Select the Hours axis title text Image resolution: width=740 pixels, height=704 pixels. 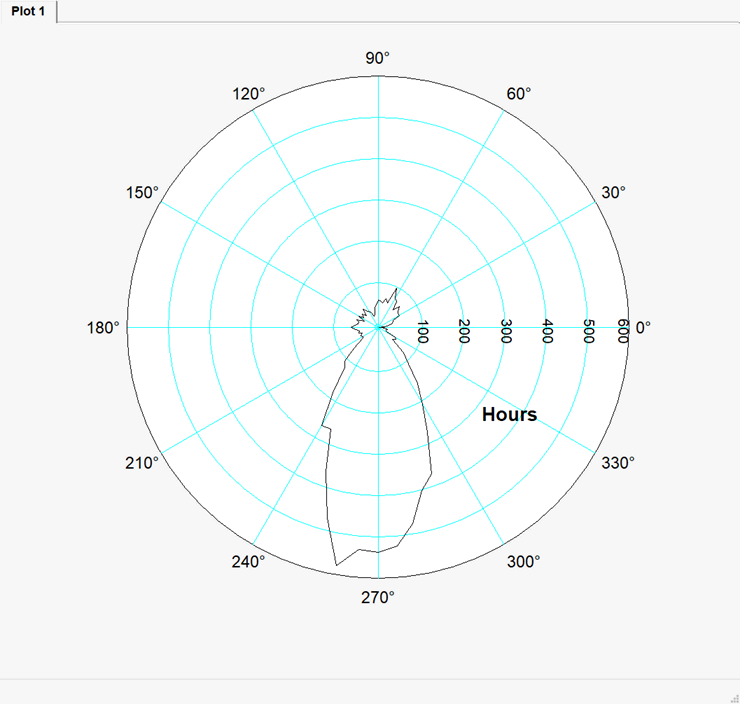coord(509,414)
